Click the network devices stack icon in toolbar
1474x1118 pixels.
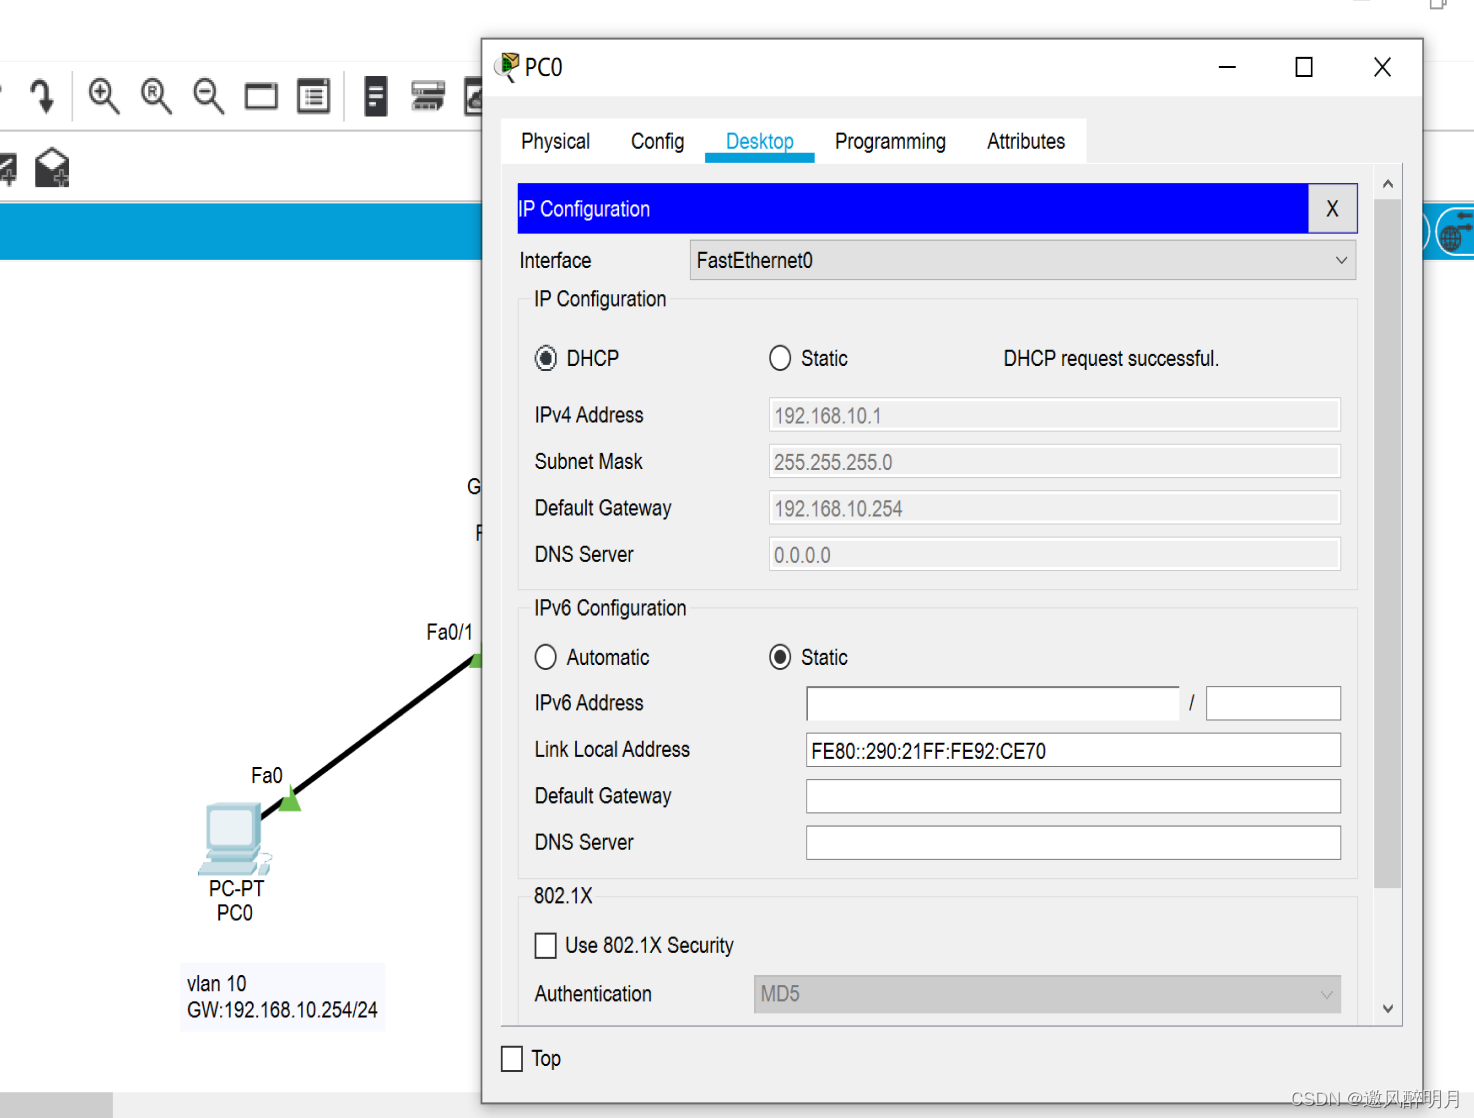pyautogui.click(x=427, y=97)
